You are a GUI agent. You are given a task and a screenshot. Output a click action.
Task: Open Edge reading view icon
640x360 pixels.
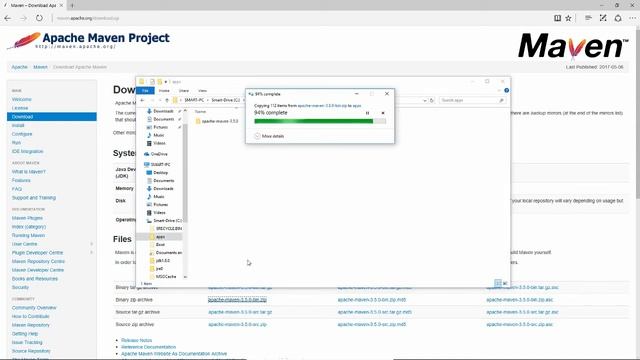557,18
